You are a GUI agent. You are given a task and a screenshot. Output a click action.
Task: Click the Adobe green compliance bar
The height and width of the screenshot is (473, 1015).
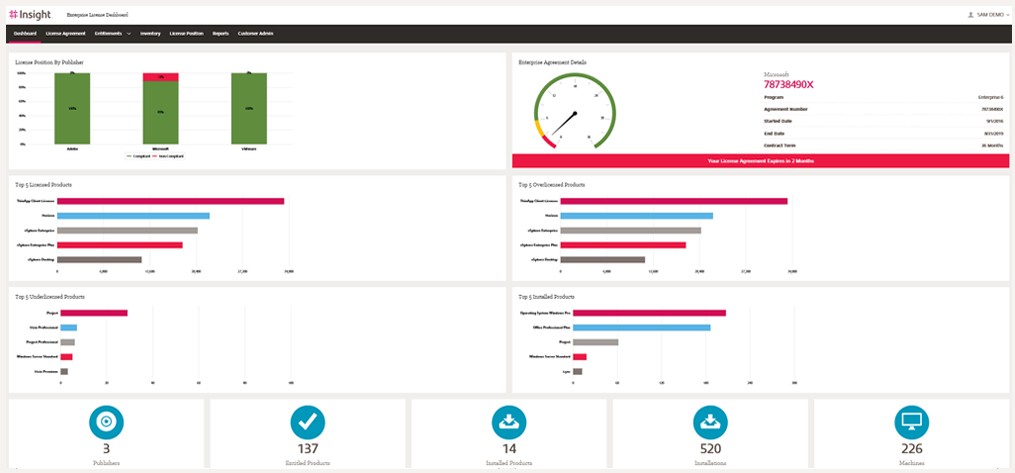coord(72,109)
